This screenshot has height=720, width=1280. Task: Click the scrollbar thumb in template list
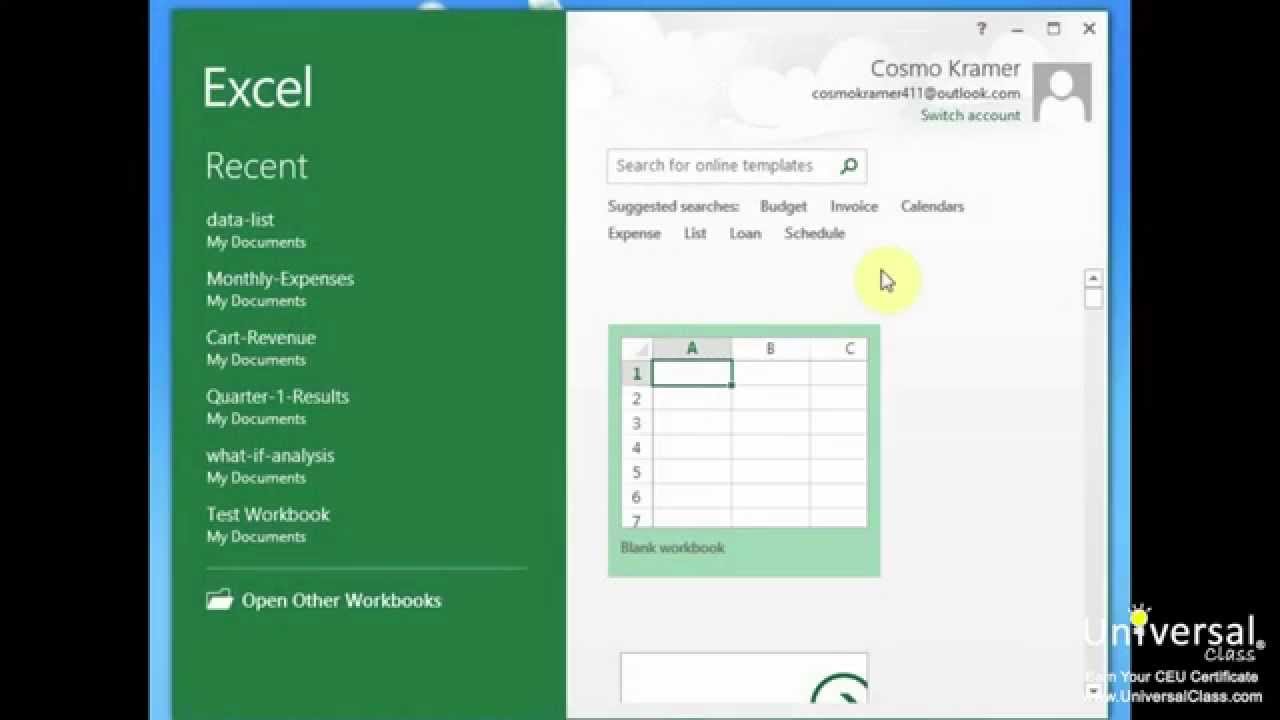1094,298
